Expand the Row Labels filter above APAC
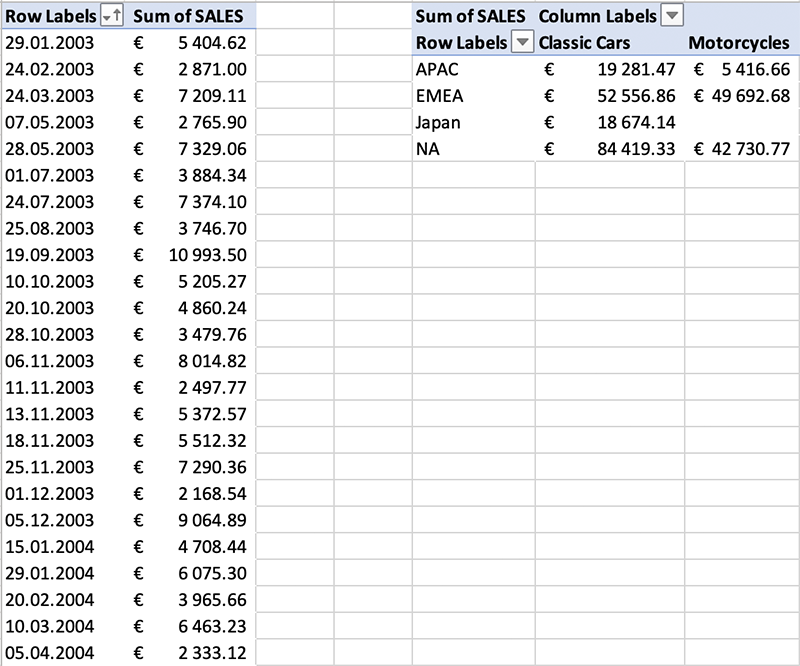 (522, 43)
